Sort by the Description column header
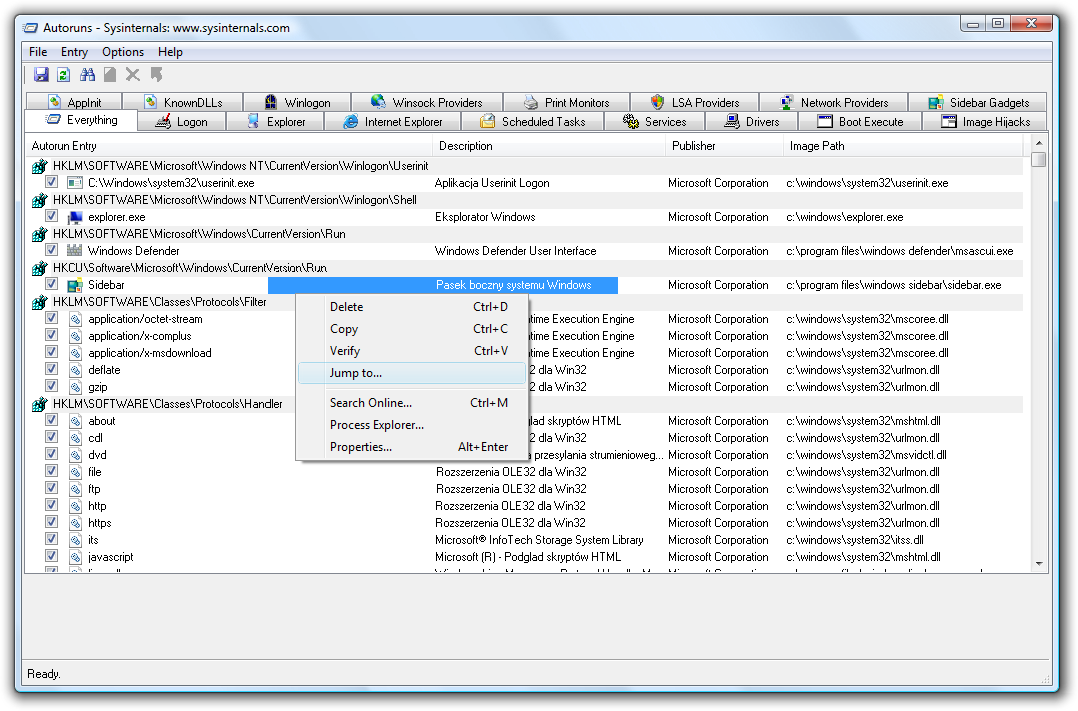 coord(549,146)
